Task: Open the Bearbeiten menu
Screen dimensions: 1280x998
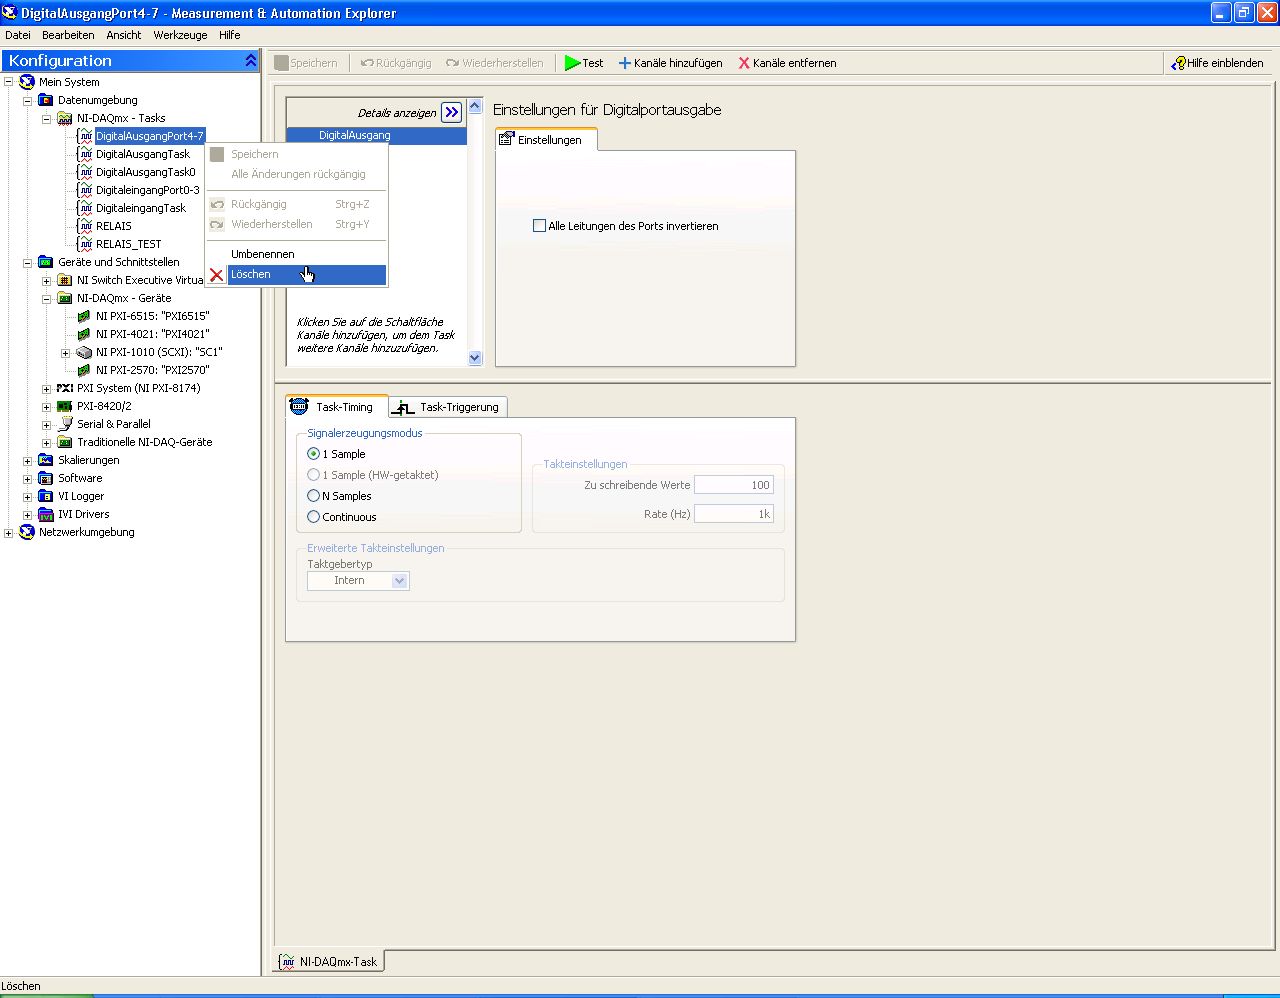Action: click(68, 35)
